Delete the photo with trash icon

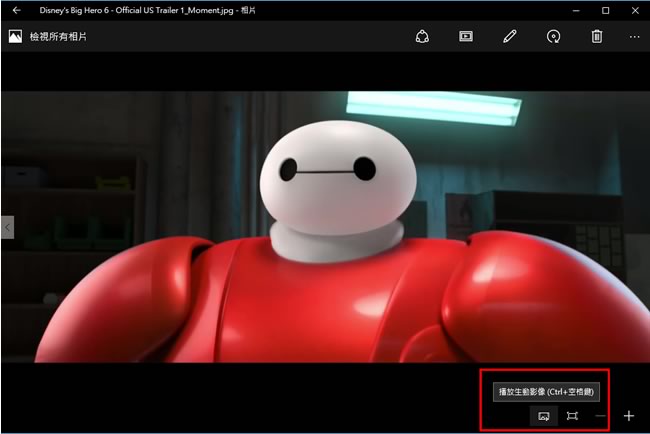click(597, 36)
